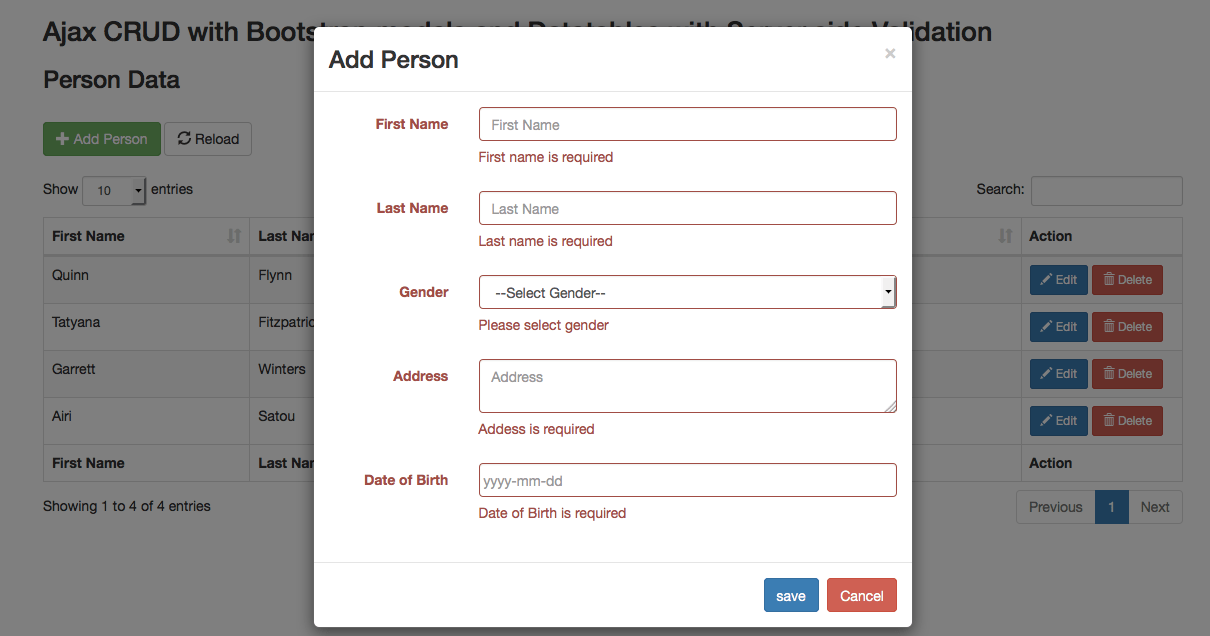Click the Last Name input field

click(688, 208)
